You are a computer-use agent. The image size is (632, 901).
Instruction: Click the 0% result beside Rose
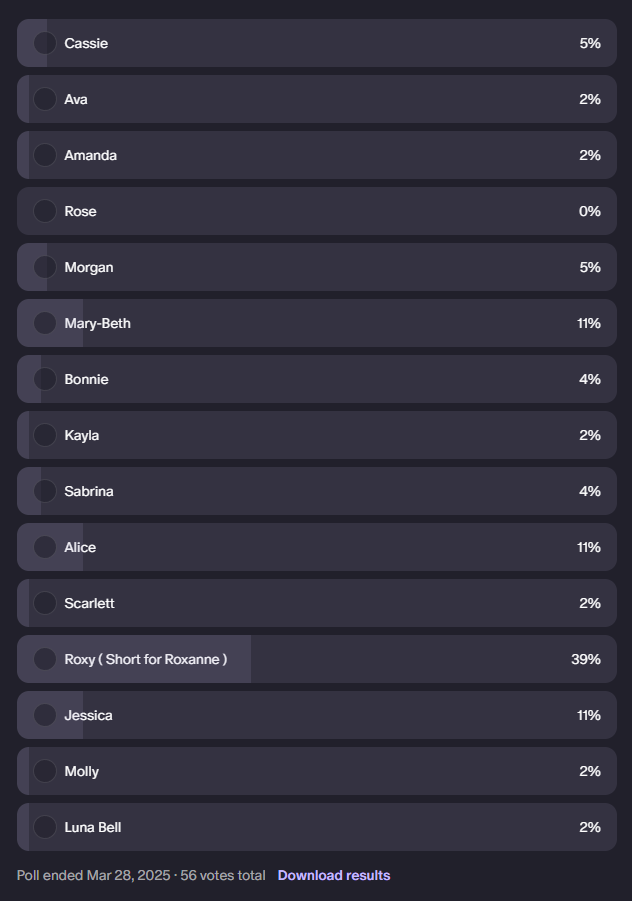589,211
